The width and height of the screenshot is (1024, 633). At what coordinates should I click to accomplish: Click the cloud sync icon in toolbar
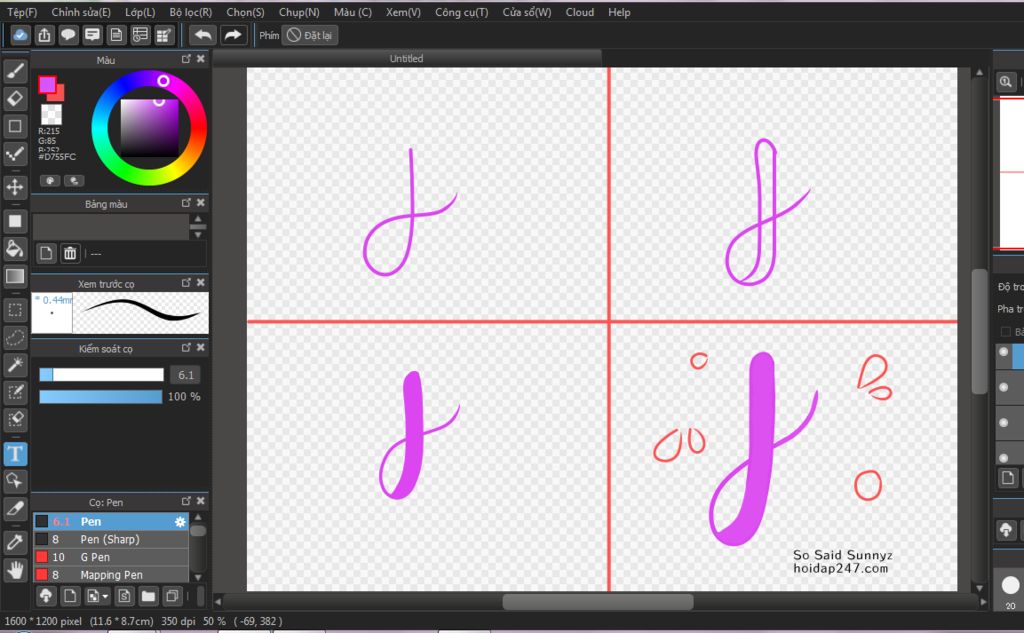click(20, 35)
